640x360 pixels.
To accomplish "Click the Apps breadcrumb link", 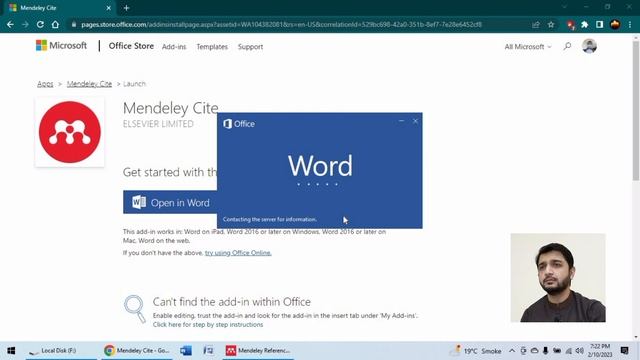I will (45, 84).
